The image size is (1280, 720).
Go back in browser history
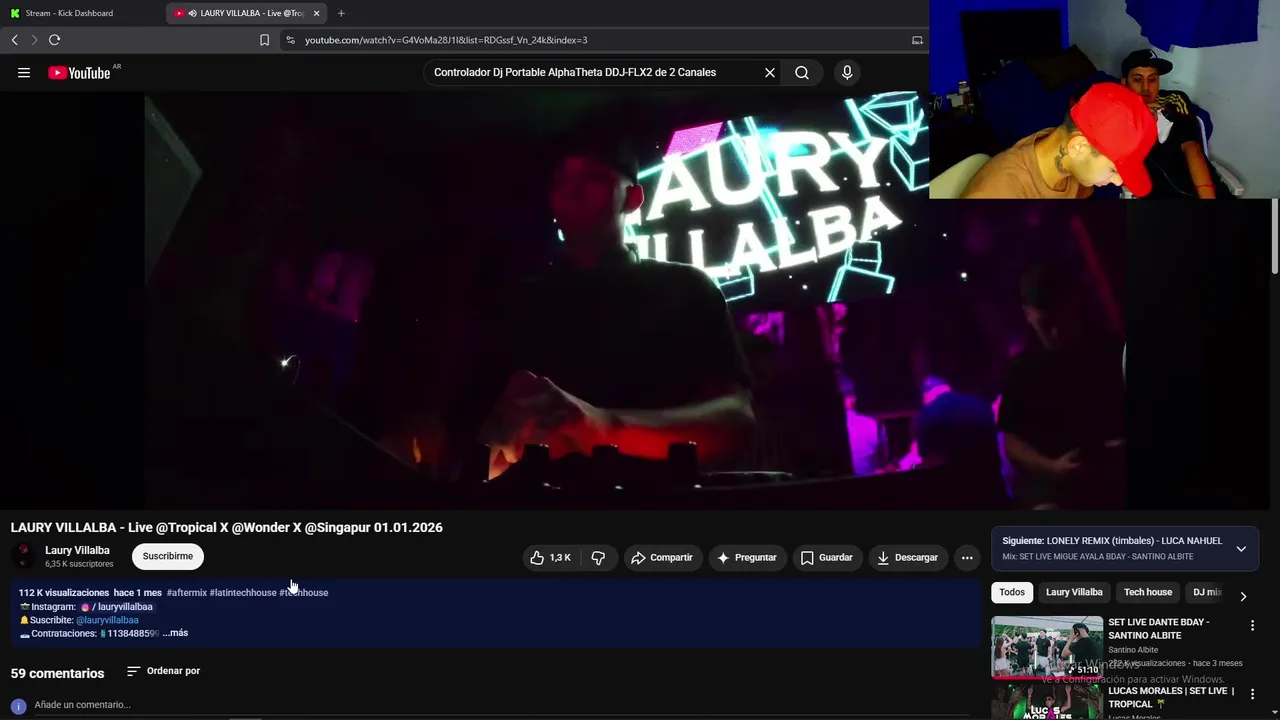(x=14, y=40)
